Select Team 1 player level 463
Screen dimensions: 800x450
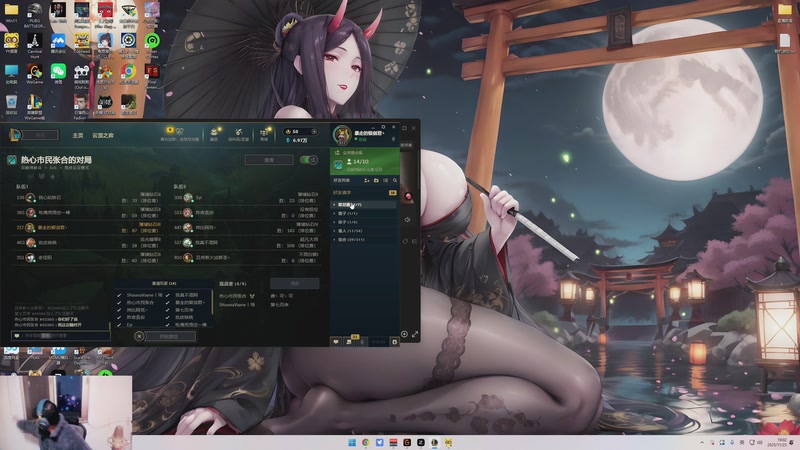(x=88, y=242)
